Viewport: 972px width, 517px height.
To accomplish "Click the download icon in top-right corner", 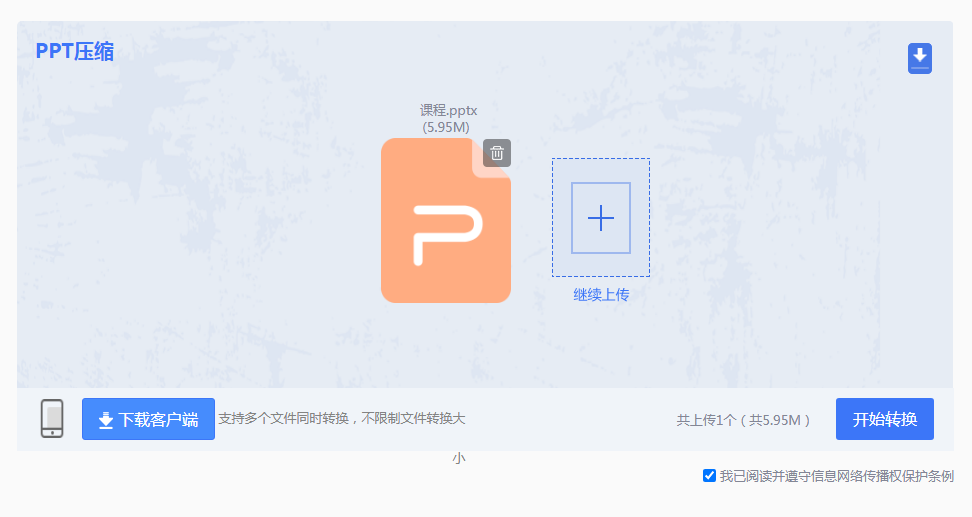I will (920, 59).
